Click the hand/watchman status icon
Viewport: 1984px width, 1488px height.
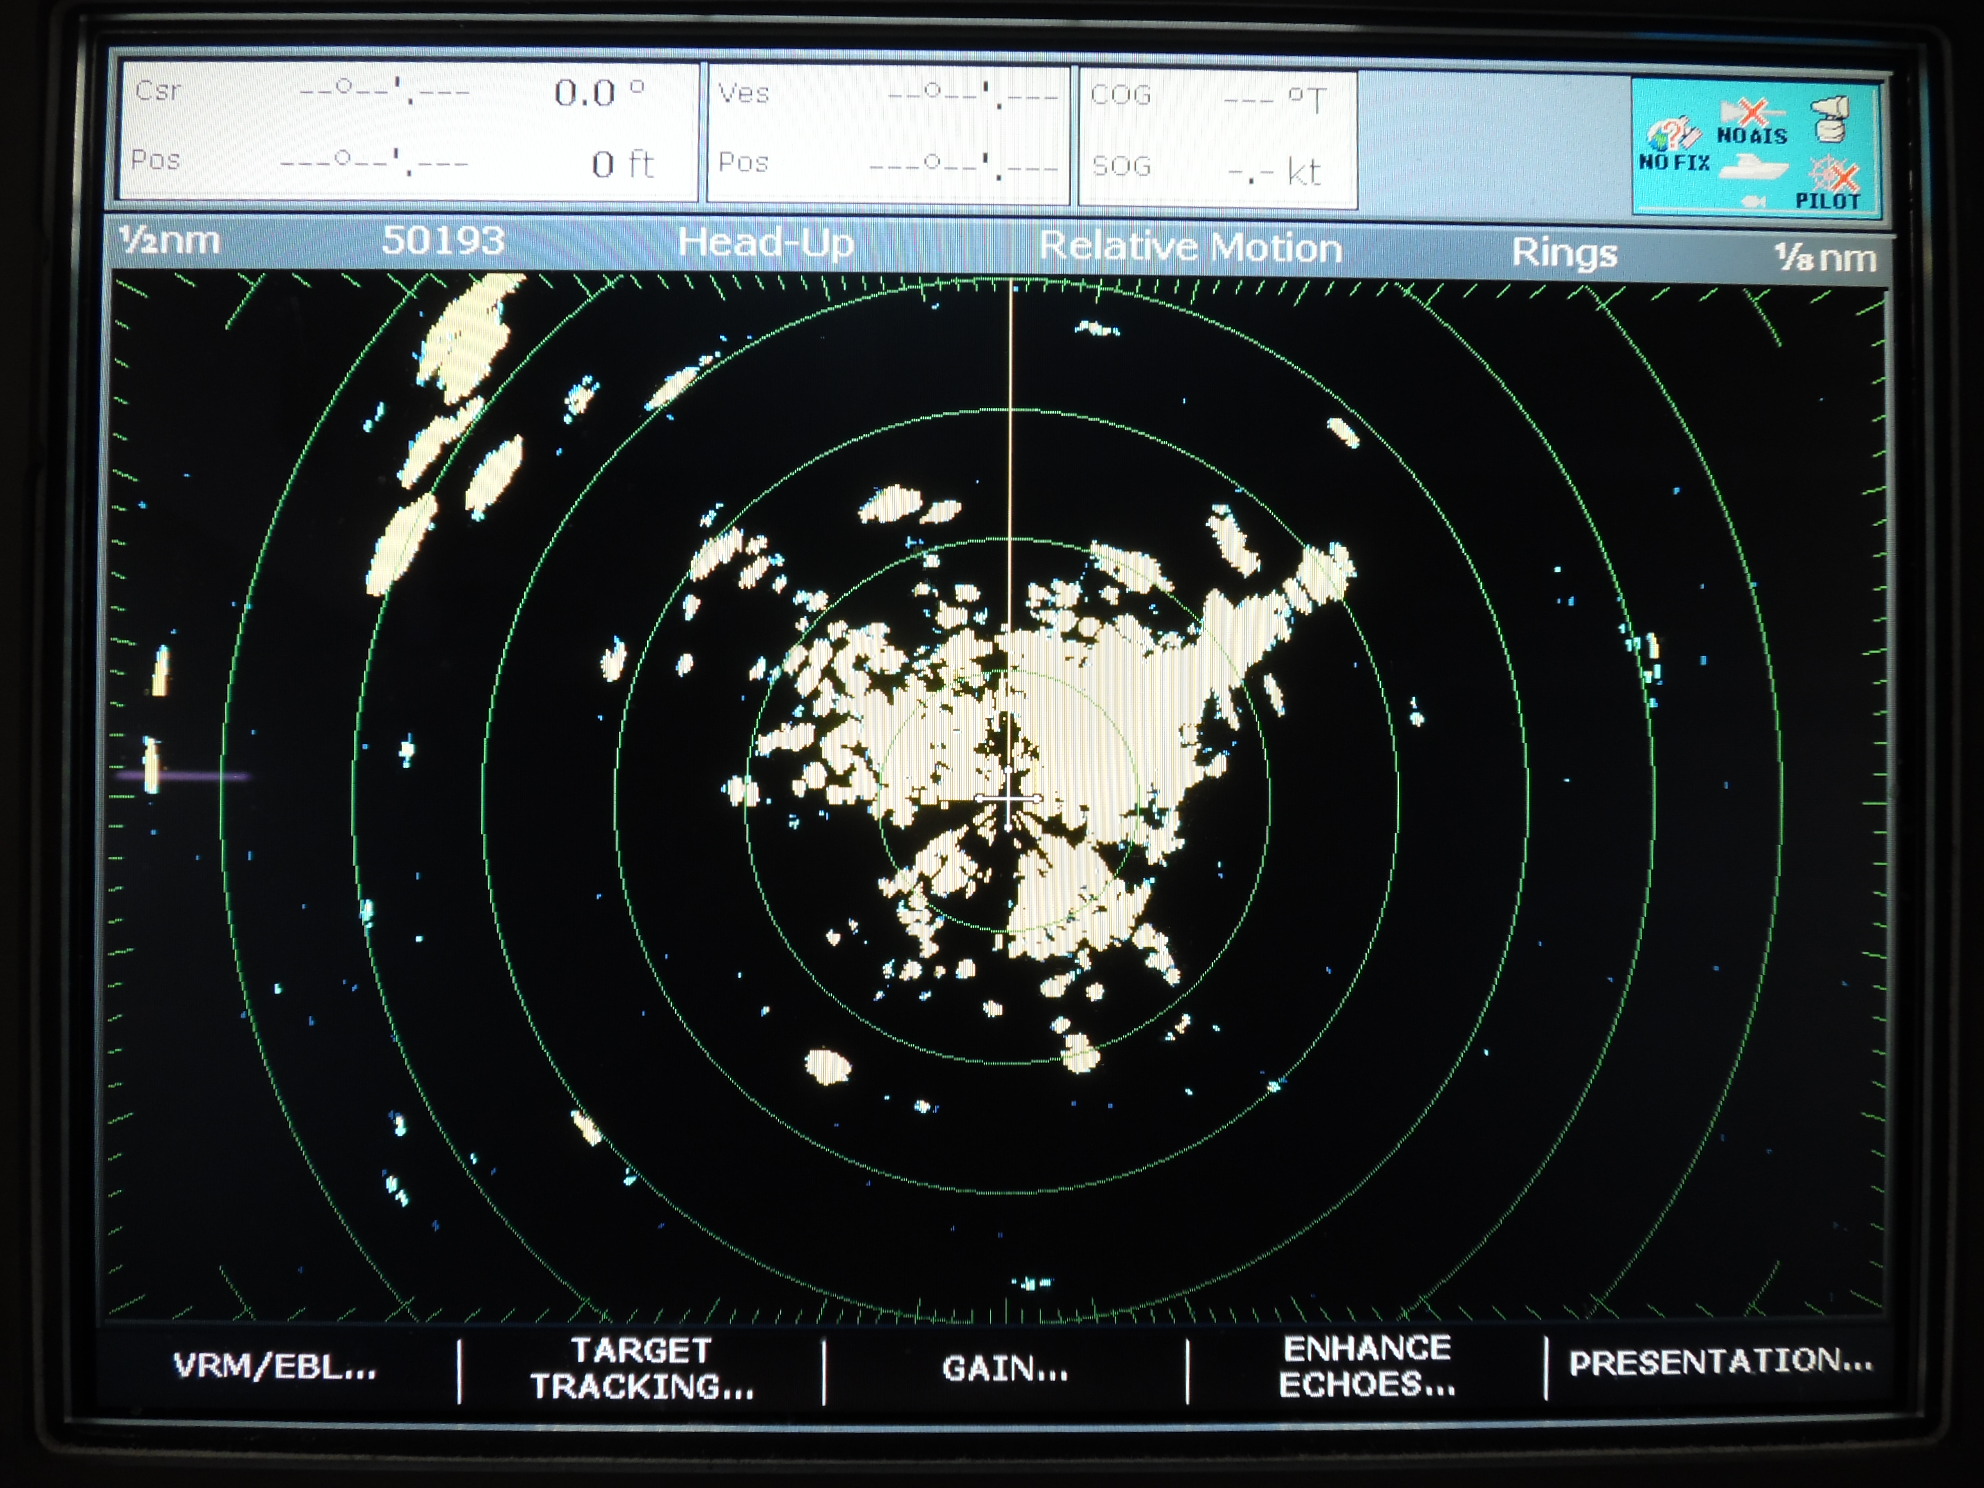point(1829,119)
